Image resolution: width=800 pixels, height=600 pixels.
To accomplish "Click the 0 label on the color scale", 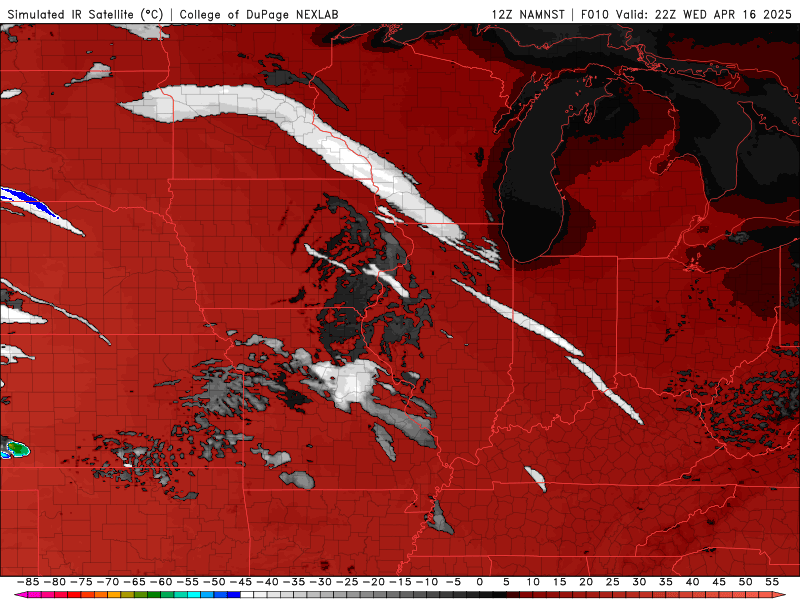I will [479, 582].
